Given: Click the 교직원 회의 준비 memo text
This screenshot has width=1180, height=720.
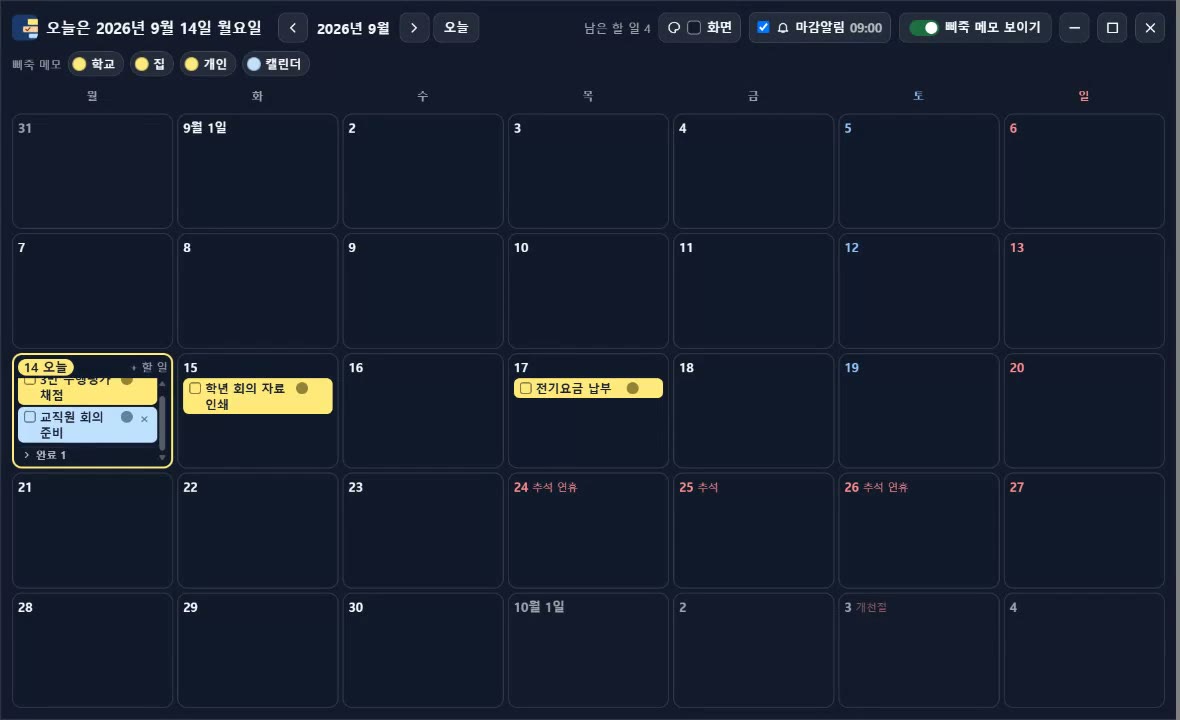Looking at the screenshot, I should point(71,424).
